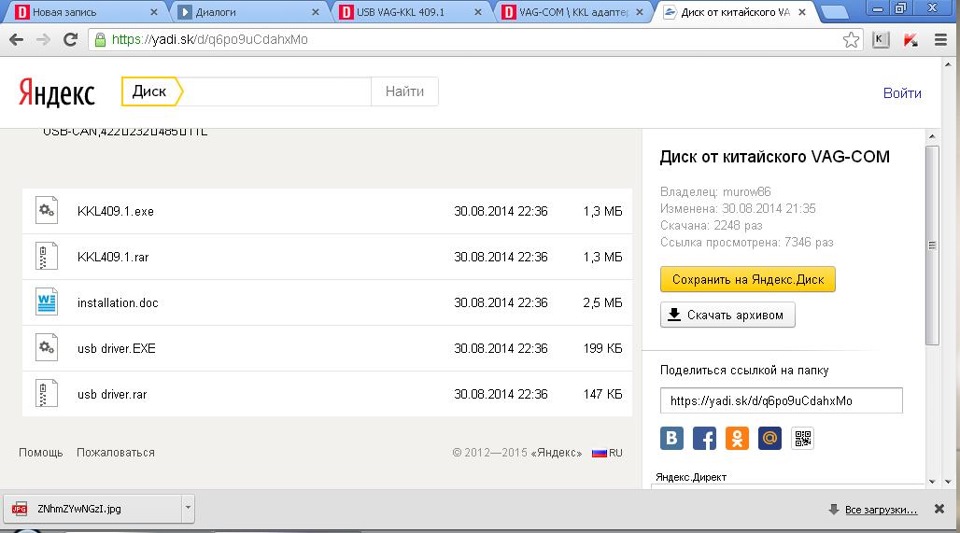This screenshot has height=533, width=960.
Task: Share folder via Facebook icon
Action: (x=704, y=438)
